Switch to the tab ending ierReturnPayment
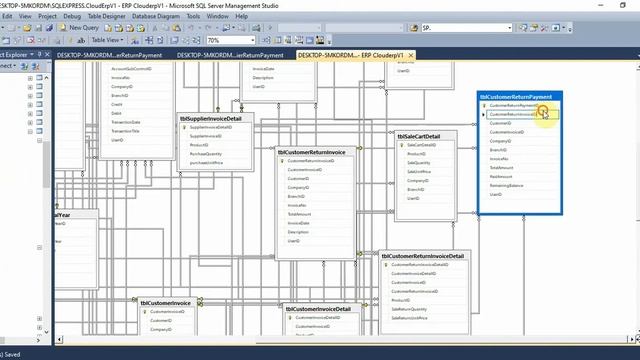 tap(230, 55)
